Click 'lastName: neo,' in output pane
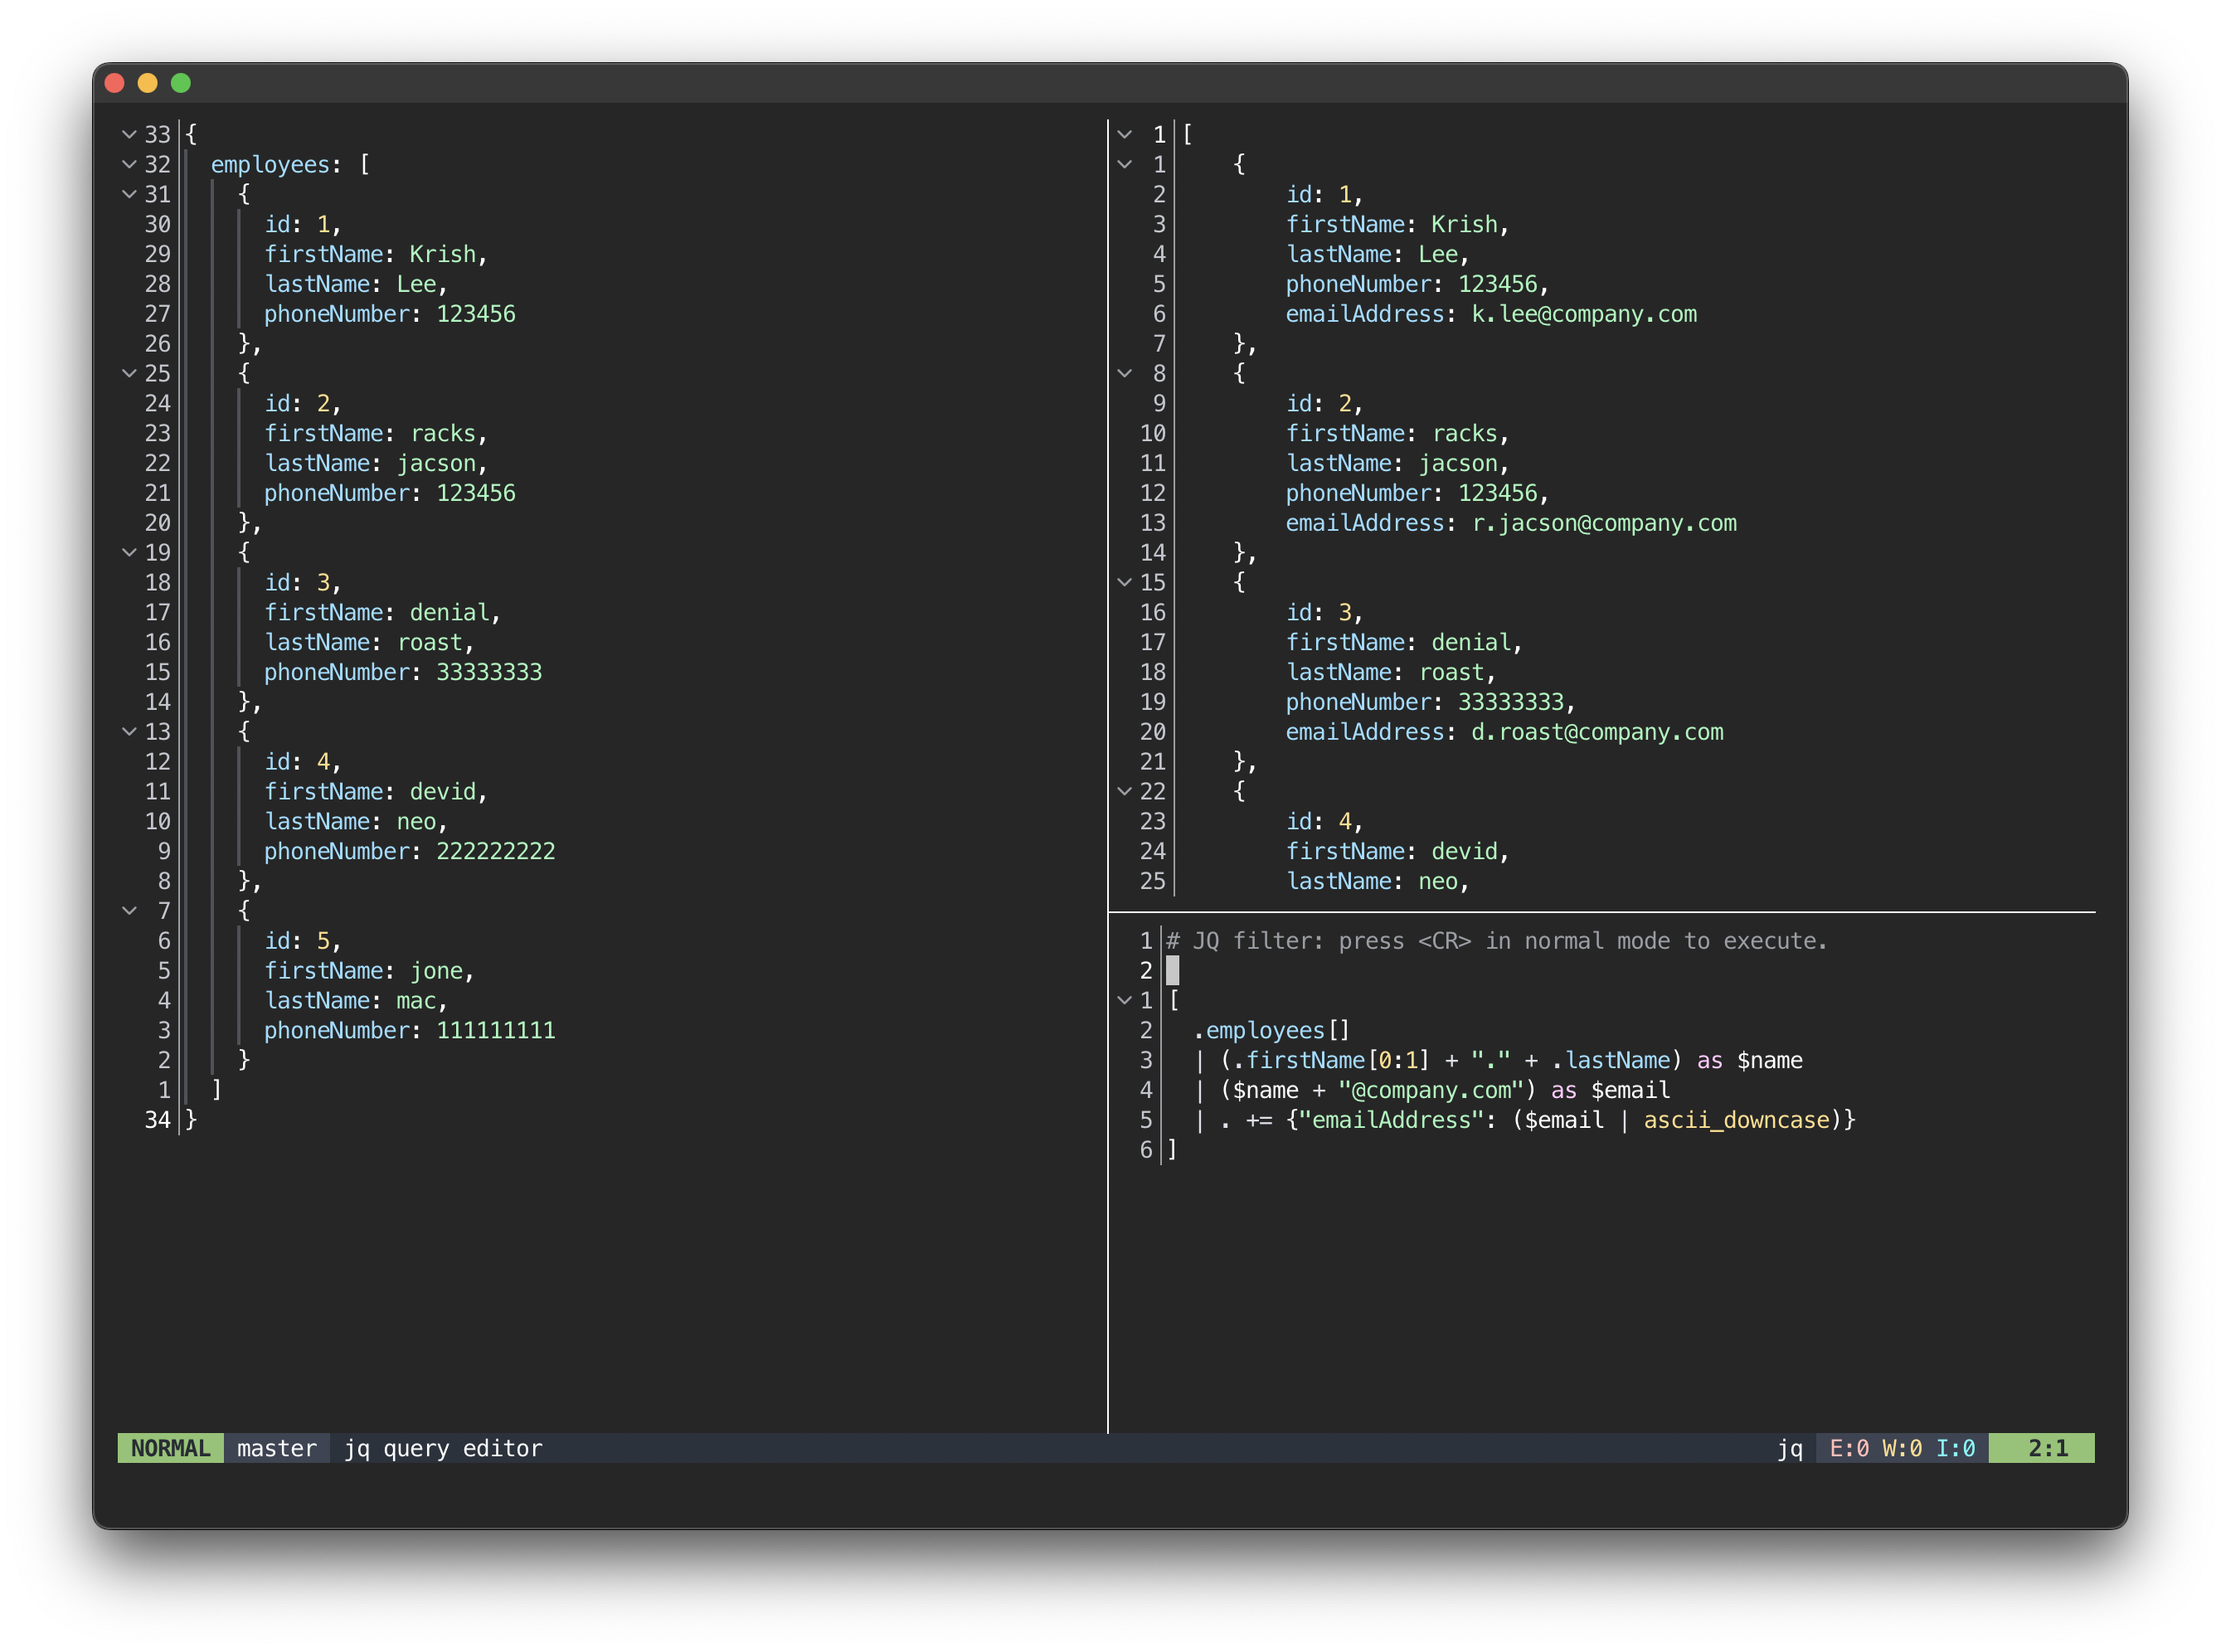Image resolution: width=2221 pixels, height=1652 pixels. click(1377, 881)
